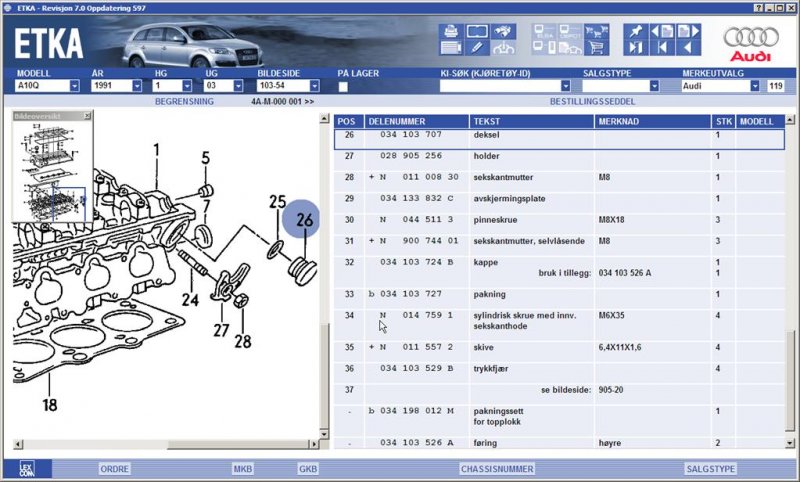Click the full-screen frame icon
This screenshot has width=800, height=482.
click(477, 32)
